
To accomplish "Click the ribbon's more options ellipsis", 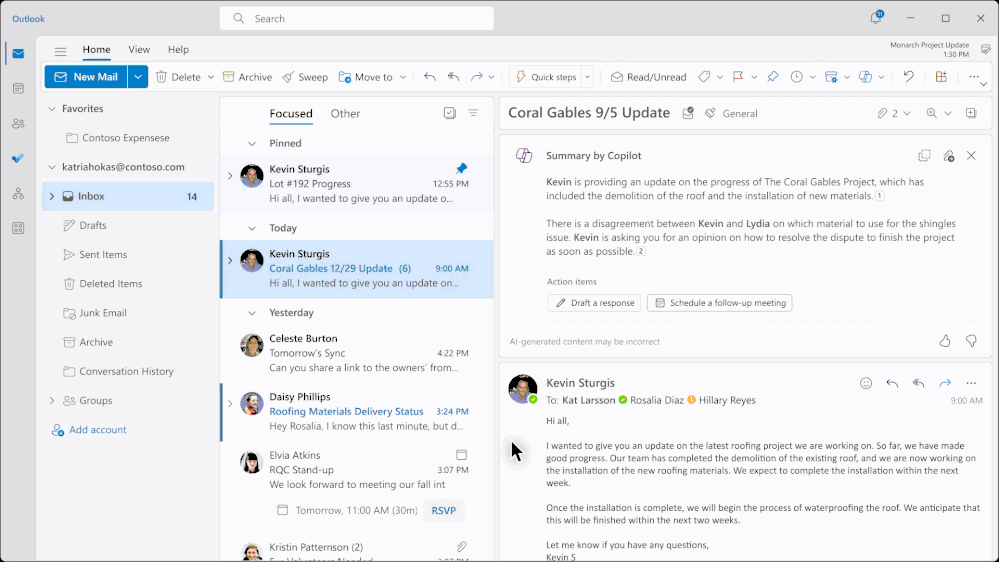I will [974, 76].
